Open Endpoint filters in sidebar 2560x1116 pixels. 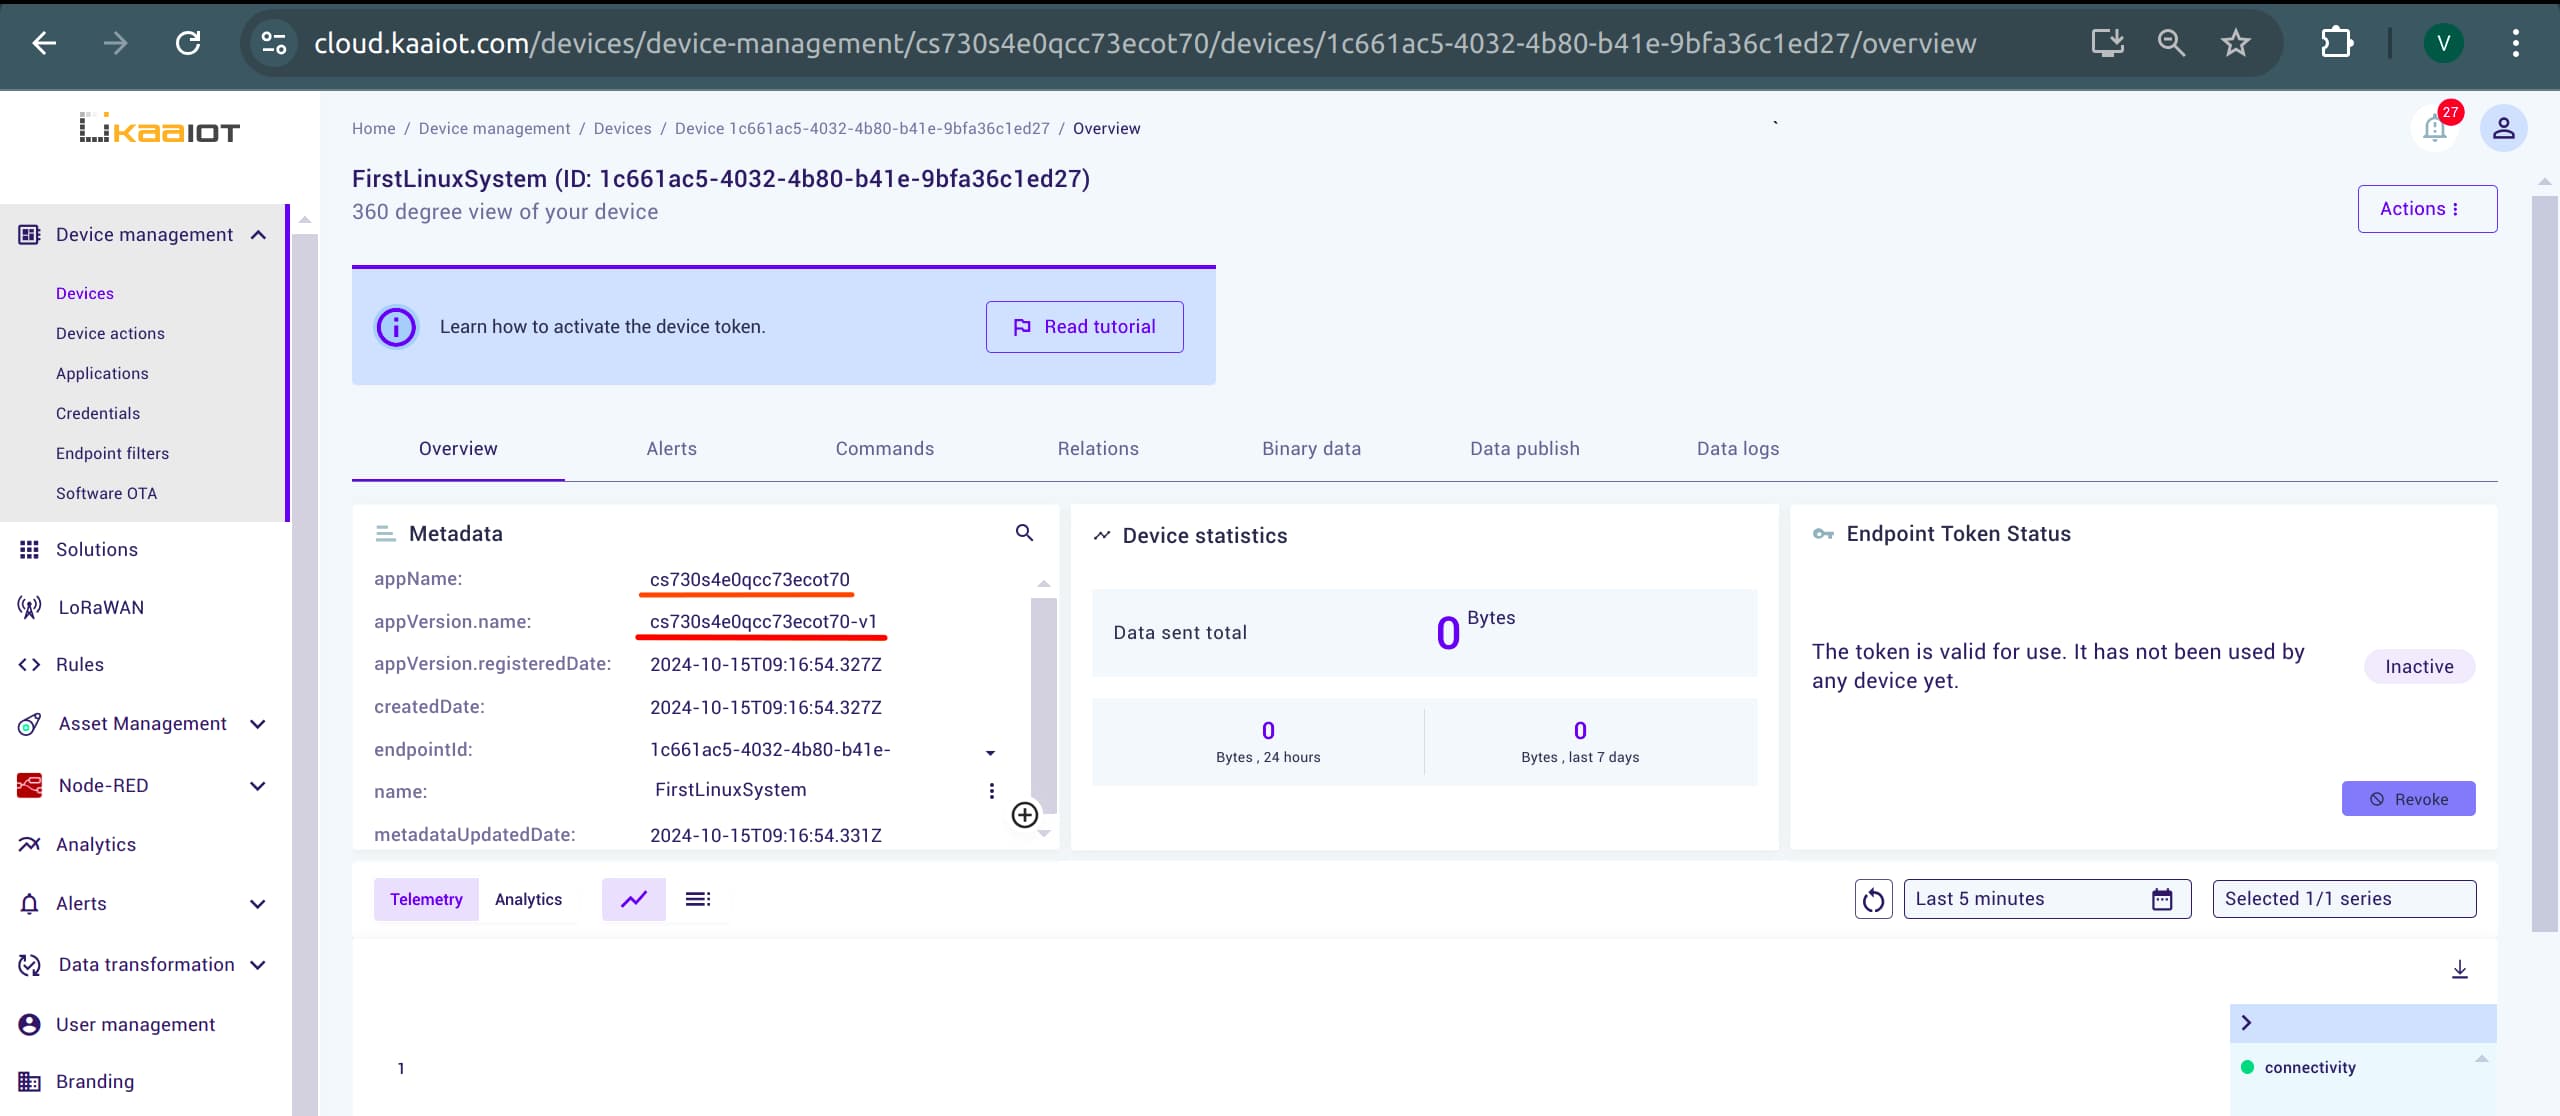(x=112, y=453)
